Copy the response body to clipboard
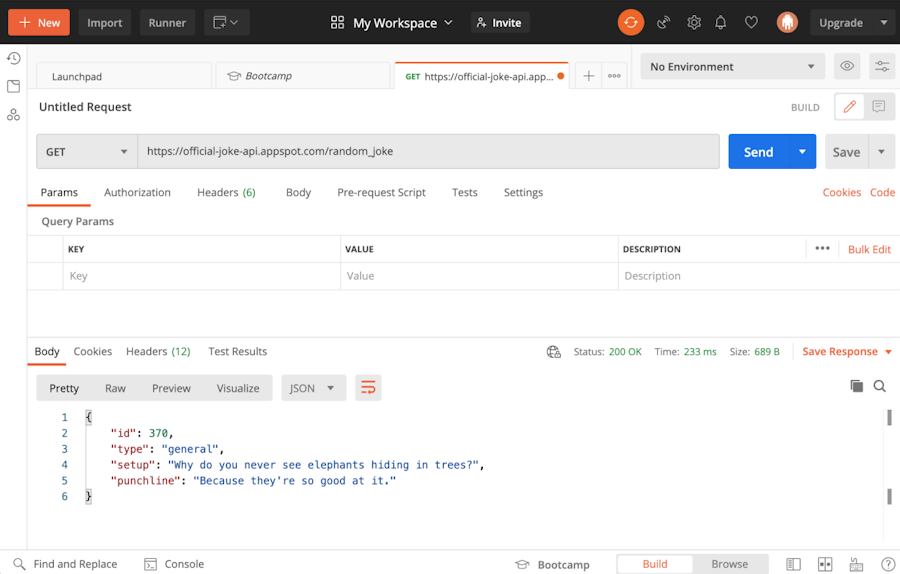 coord(856,386)
